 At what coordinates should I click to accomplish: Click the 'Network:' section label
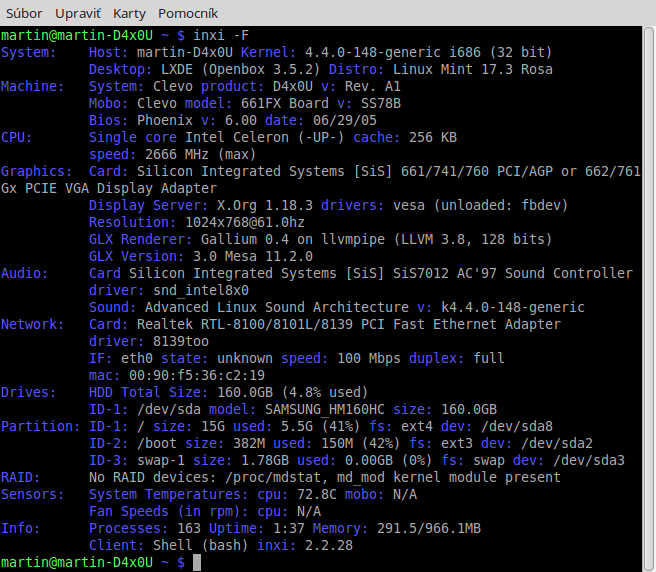(34, 324)
